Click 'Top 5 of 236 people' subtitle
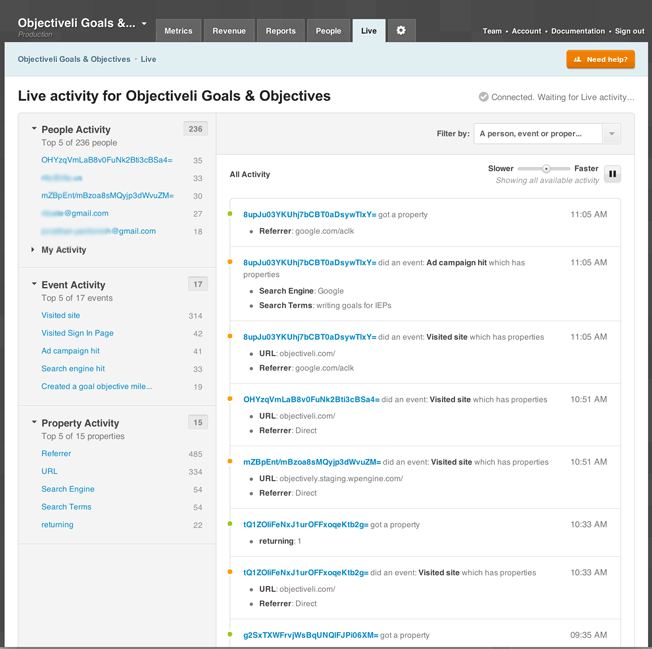The height and width of the screenshot is (649, 652). pyautogui.click(x=79, y=143)
